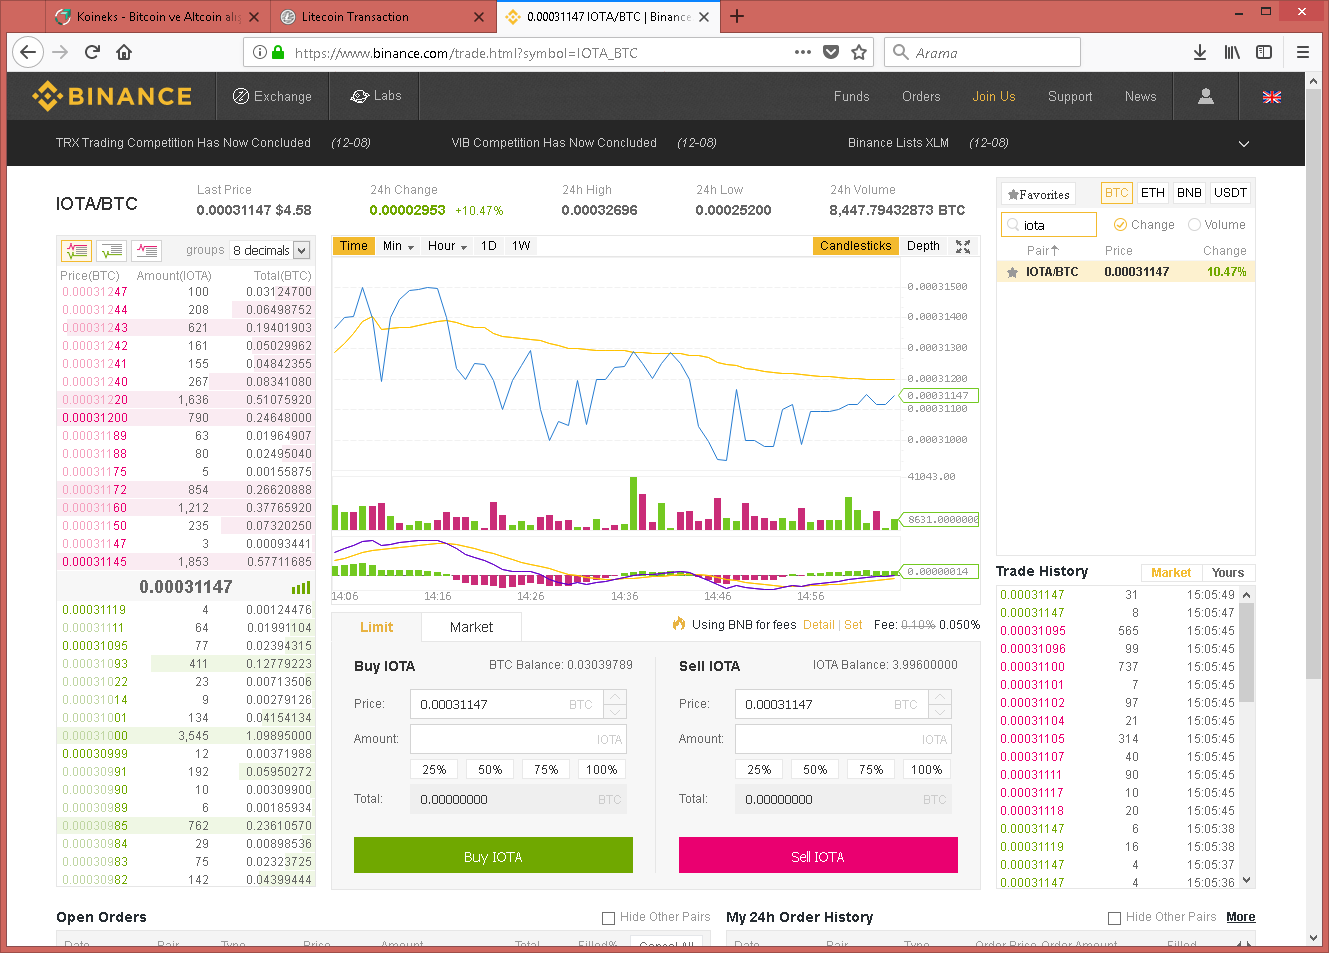Open the Labs menu
Image resolution: width=1329 pixels, height=953 pixels.
[376, 96]
